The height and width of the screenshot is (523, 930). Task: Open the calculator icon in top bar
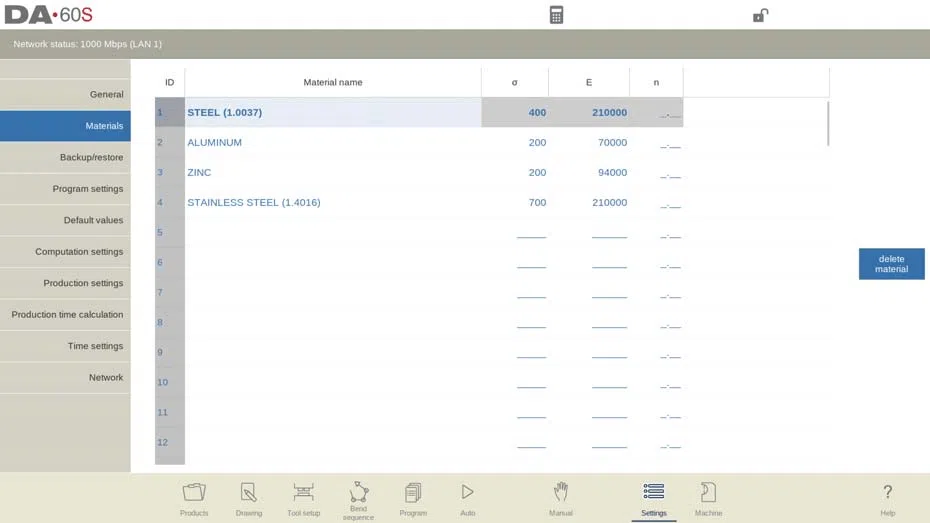point(556,15)
